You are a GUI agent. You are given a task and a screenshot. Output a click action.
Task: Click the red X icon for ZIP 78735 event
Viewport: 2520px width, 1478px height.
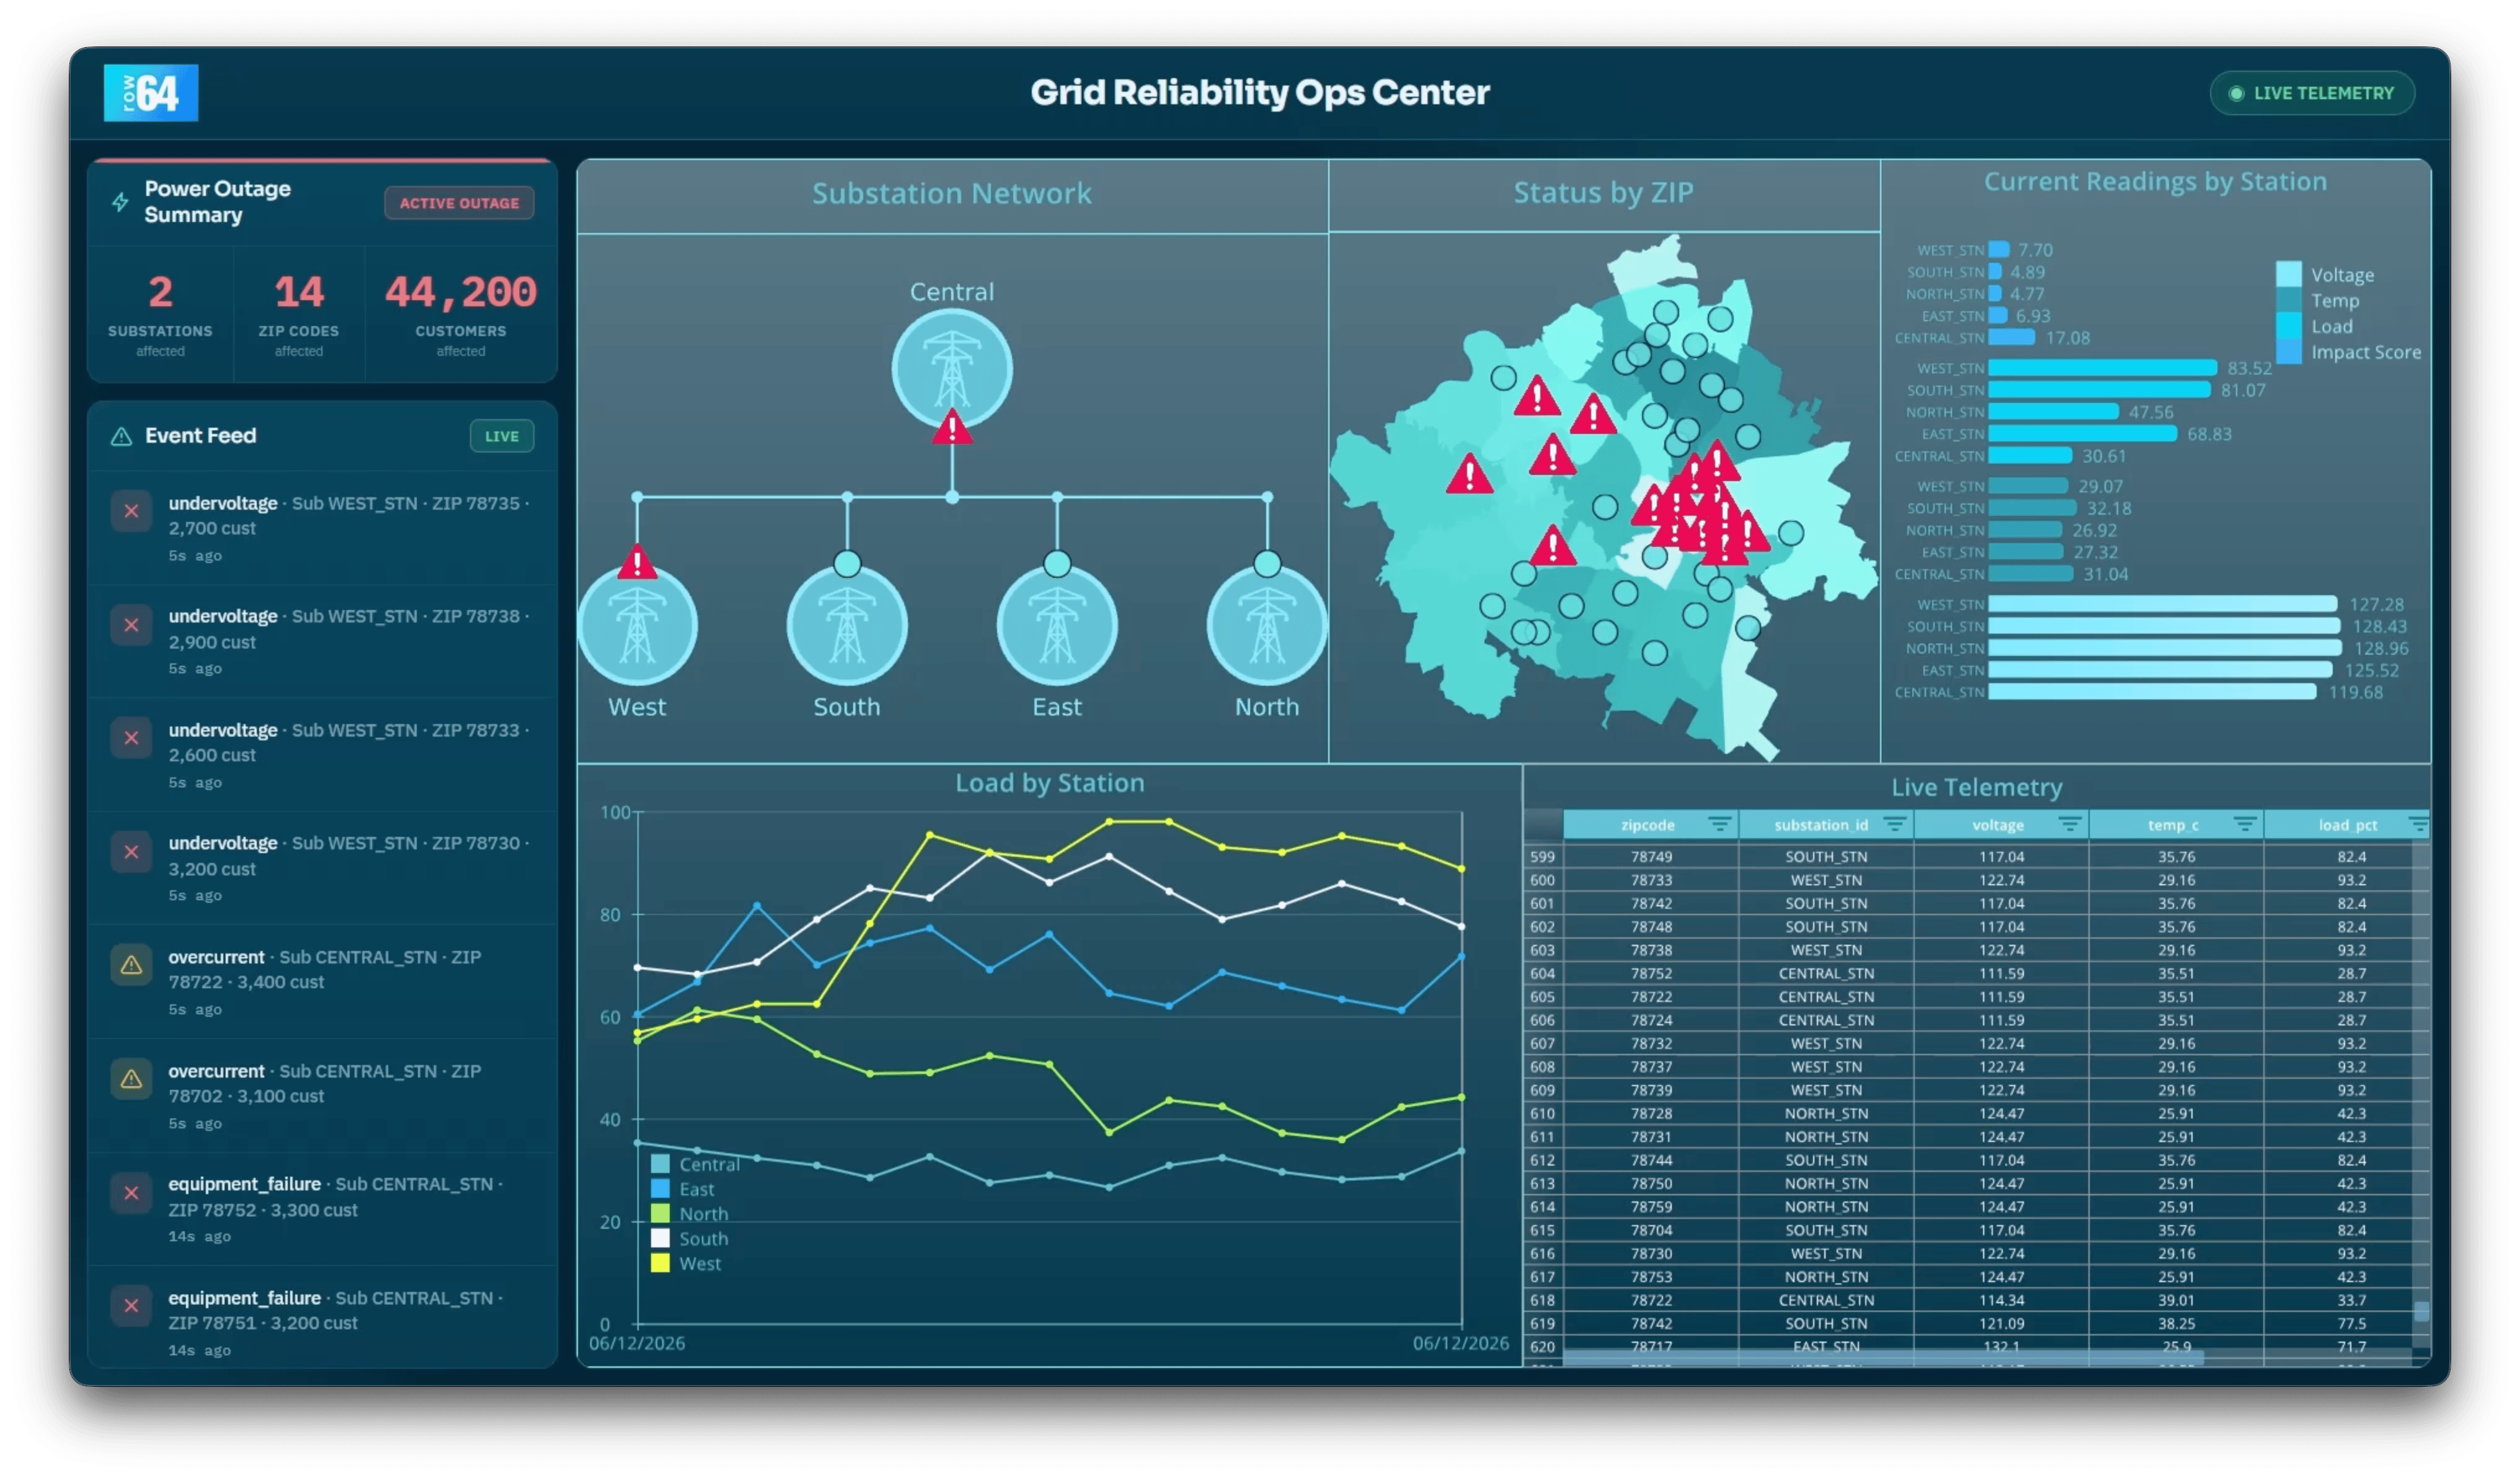[131, 512]
